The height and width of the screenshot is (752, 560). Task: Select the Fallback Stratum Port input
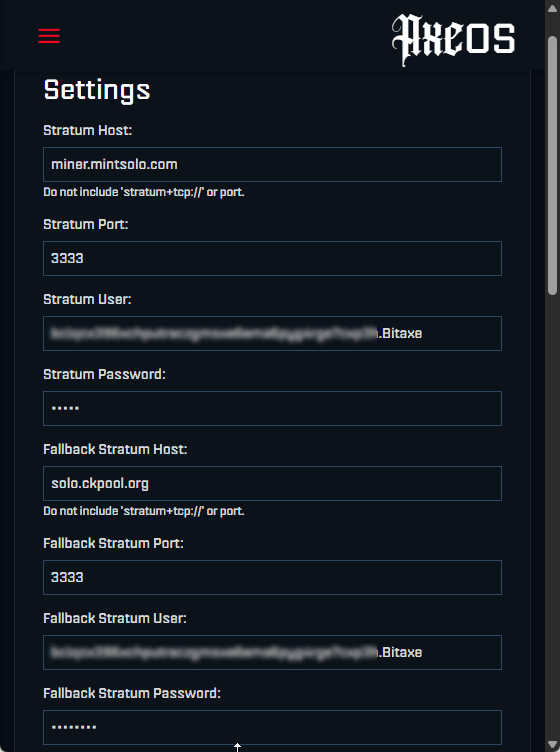272,577
